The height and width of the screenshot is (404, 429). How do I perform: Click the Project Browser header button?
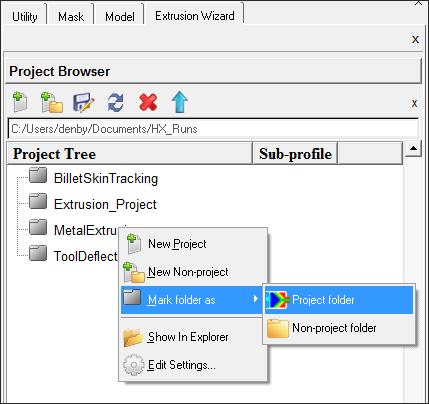pos(214,71)
